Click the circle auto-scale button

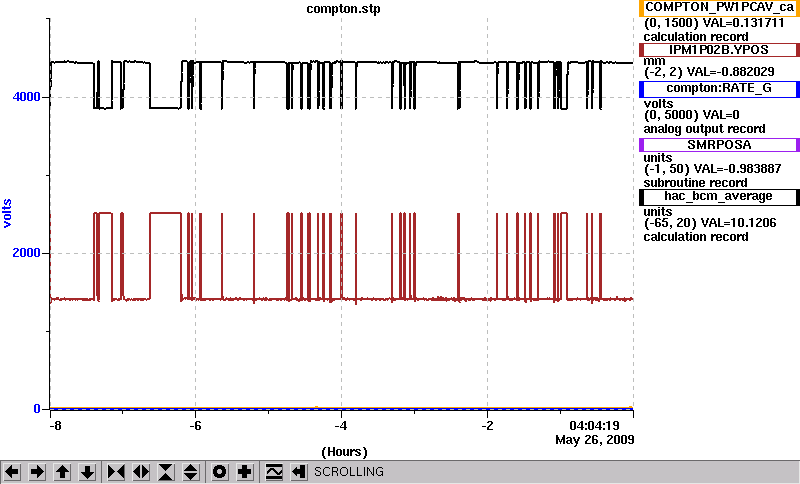[x=219, y=472]
